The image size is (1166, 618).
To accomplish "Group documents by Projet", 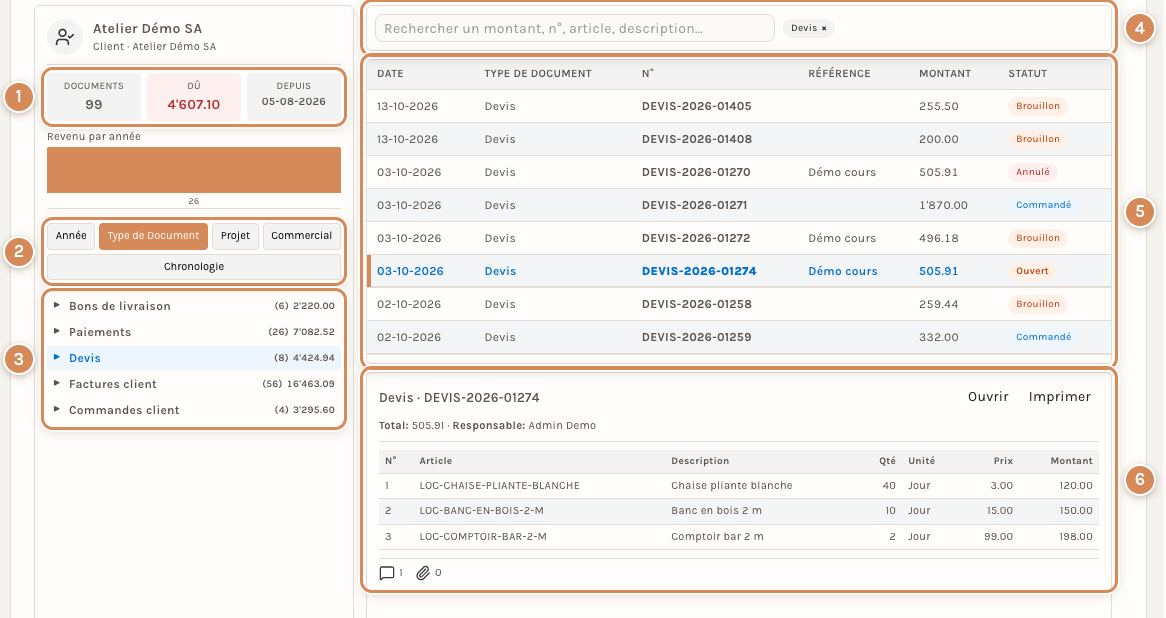I will tap(235, 236).
